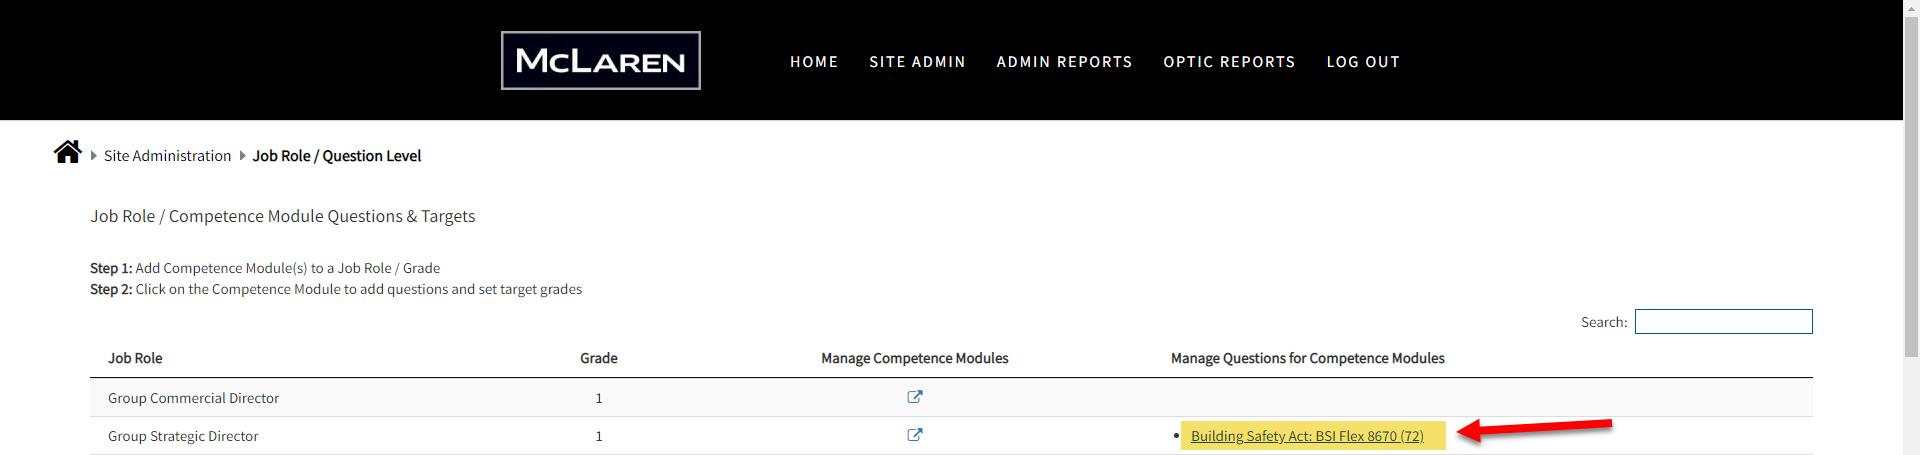The image size is (1920, 455).
Task: Sort the table by the Grade column
Action: (599, 358)
